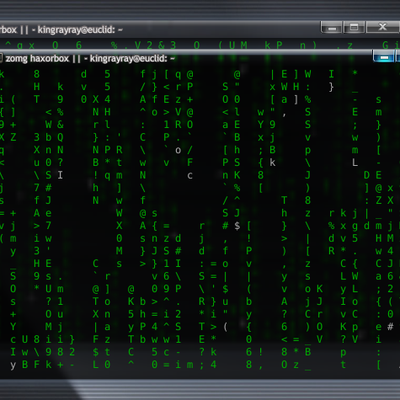Click the white 'L' character in the matrix
This screenshot has height=400, width=400.
click(355, 163)
